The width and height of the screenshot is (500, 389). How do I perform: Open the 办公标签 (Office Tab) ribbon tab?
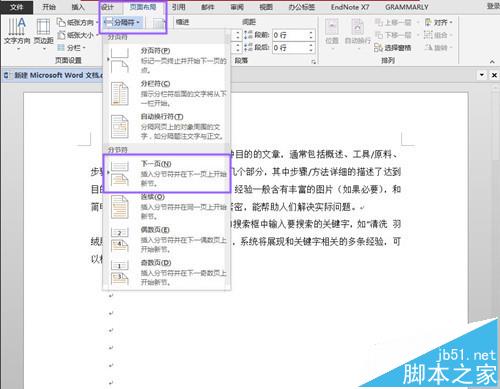(301, 7)
